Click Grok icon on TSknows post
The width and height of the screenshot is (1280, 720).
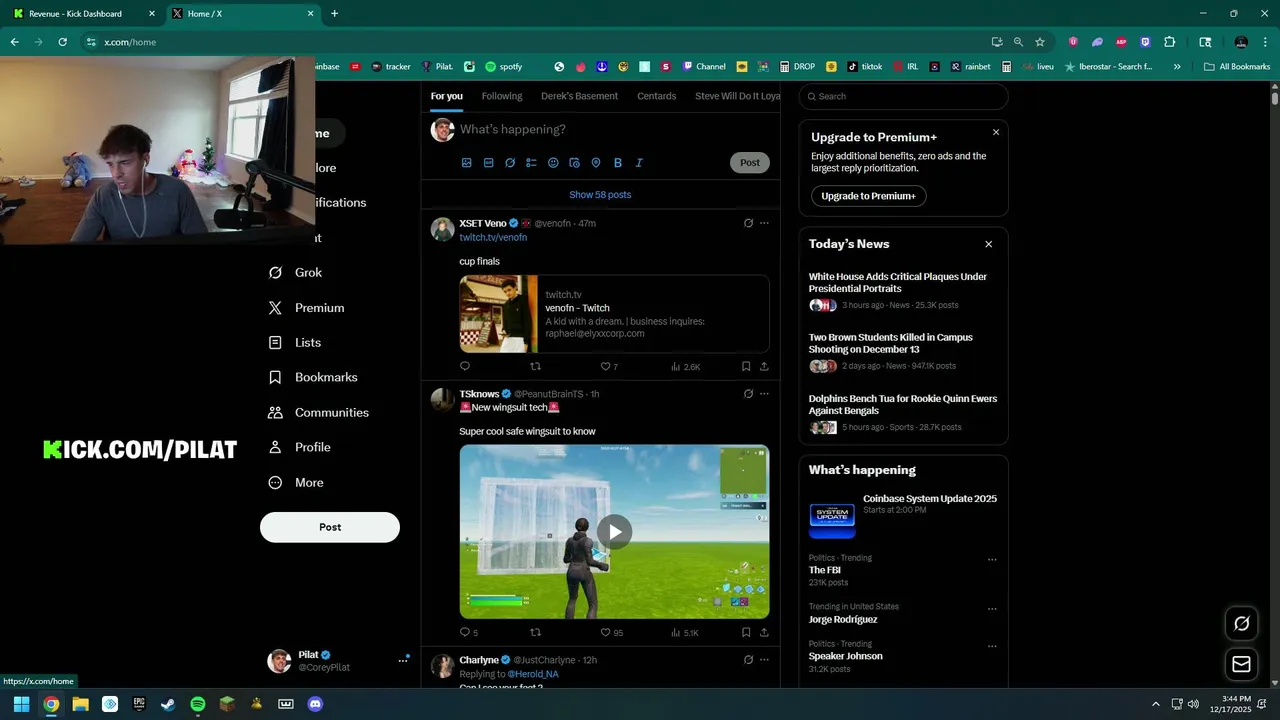click(x=748, y=394)
